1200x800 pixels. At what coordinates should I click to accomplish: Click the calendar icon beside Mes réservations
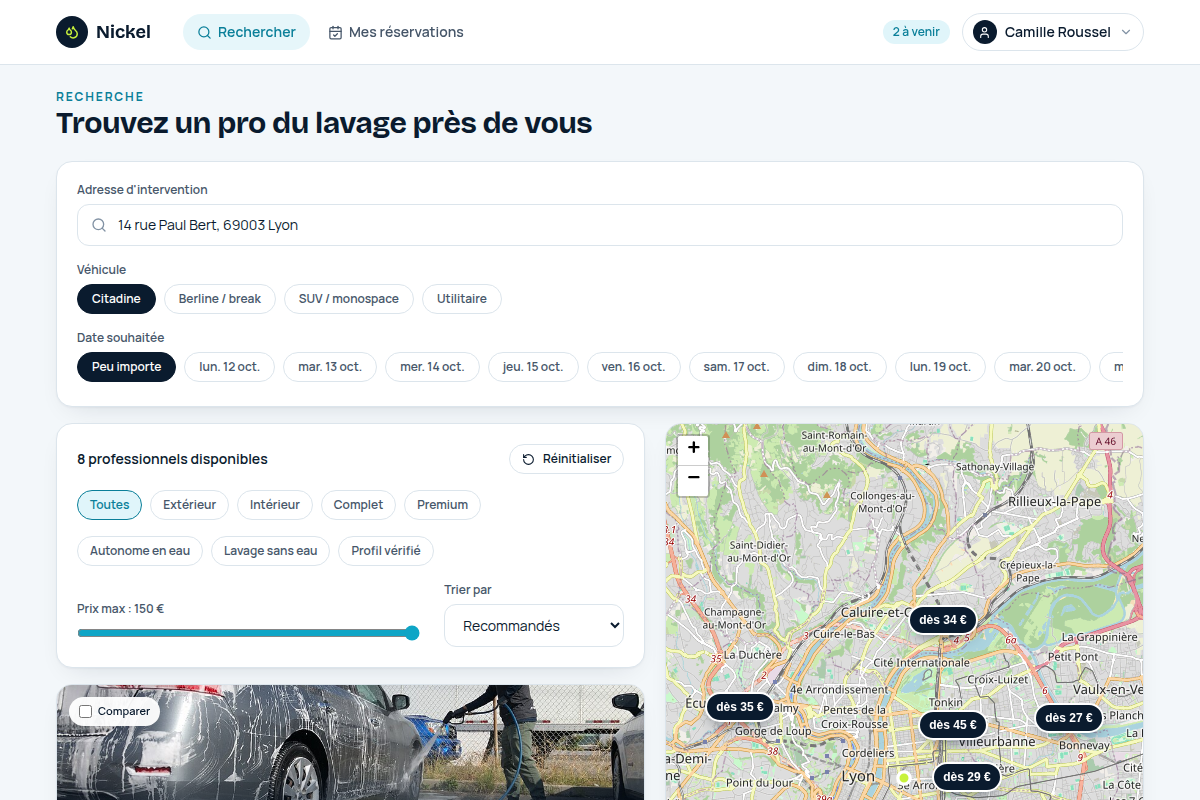336,32
